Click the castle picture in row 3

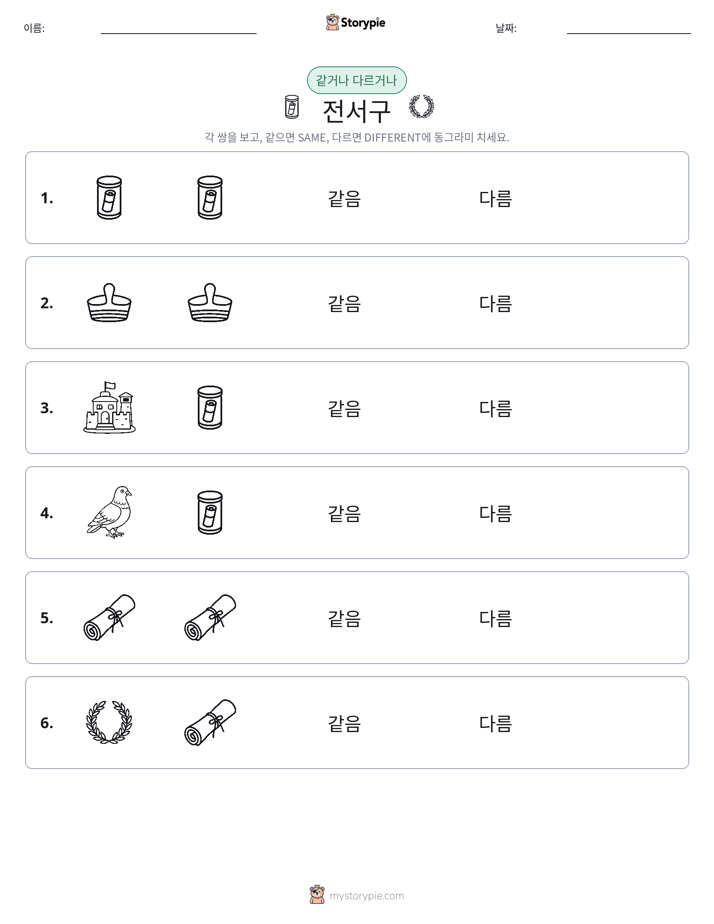[110, 408]
